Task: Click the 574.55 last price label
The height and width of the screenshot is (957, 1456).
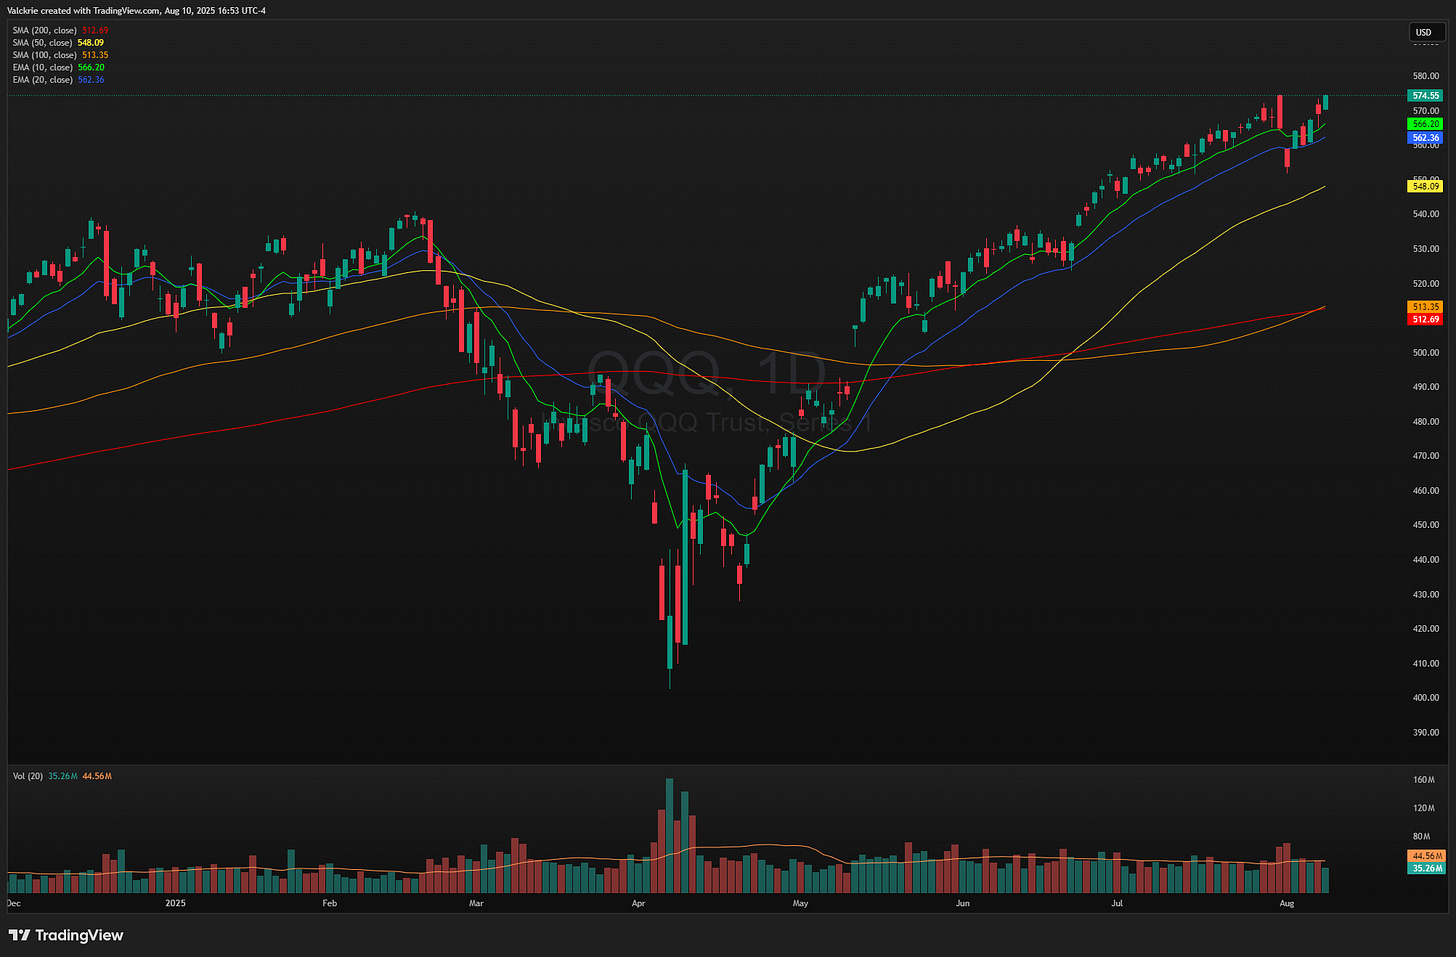Action: coord(1426,96)
